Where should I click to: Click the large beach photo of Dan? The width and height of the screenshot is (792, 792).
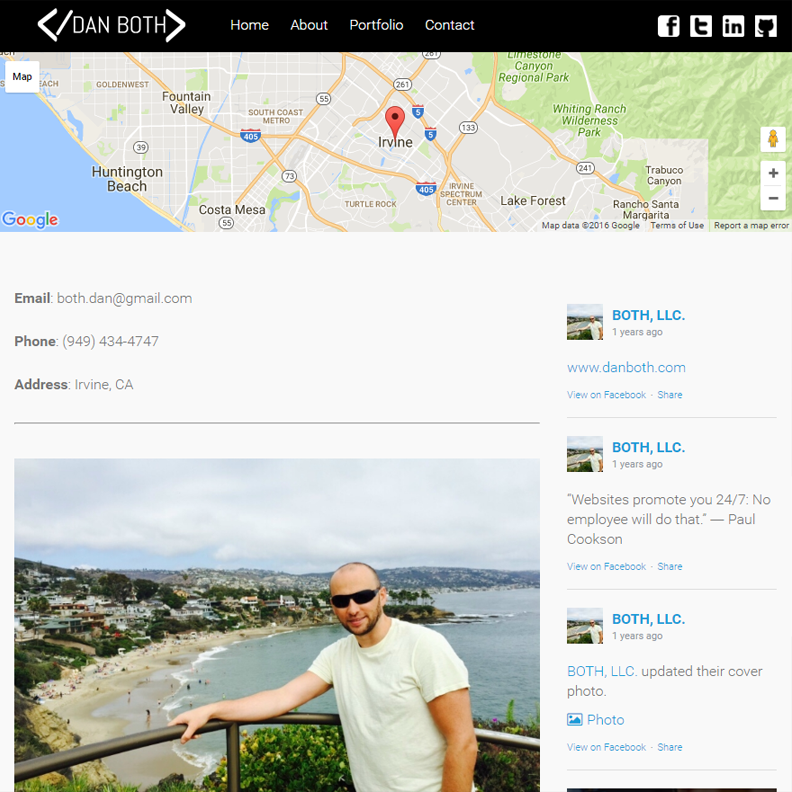pos(277,625)
